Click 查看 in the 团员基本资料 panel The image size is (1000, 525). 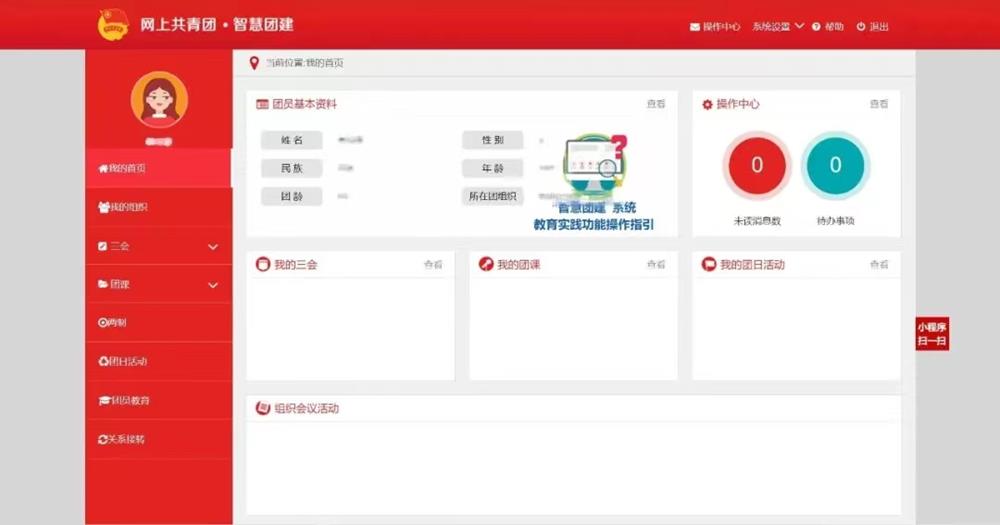pyautogui.click(x=655, y=104)
